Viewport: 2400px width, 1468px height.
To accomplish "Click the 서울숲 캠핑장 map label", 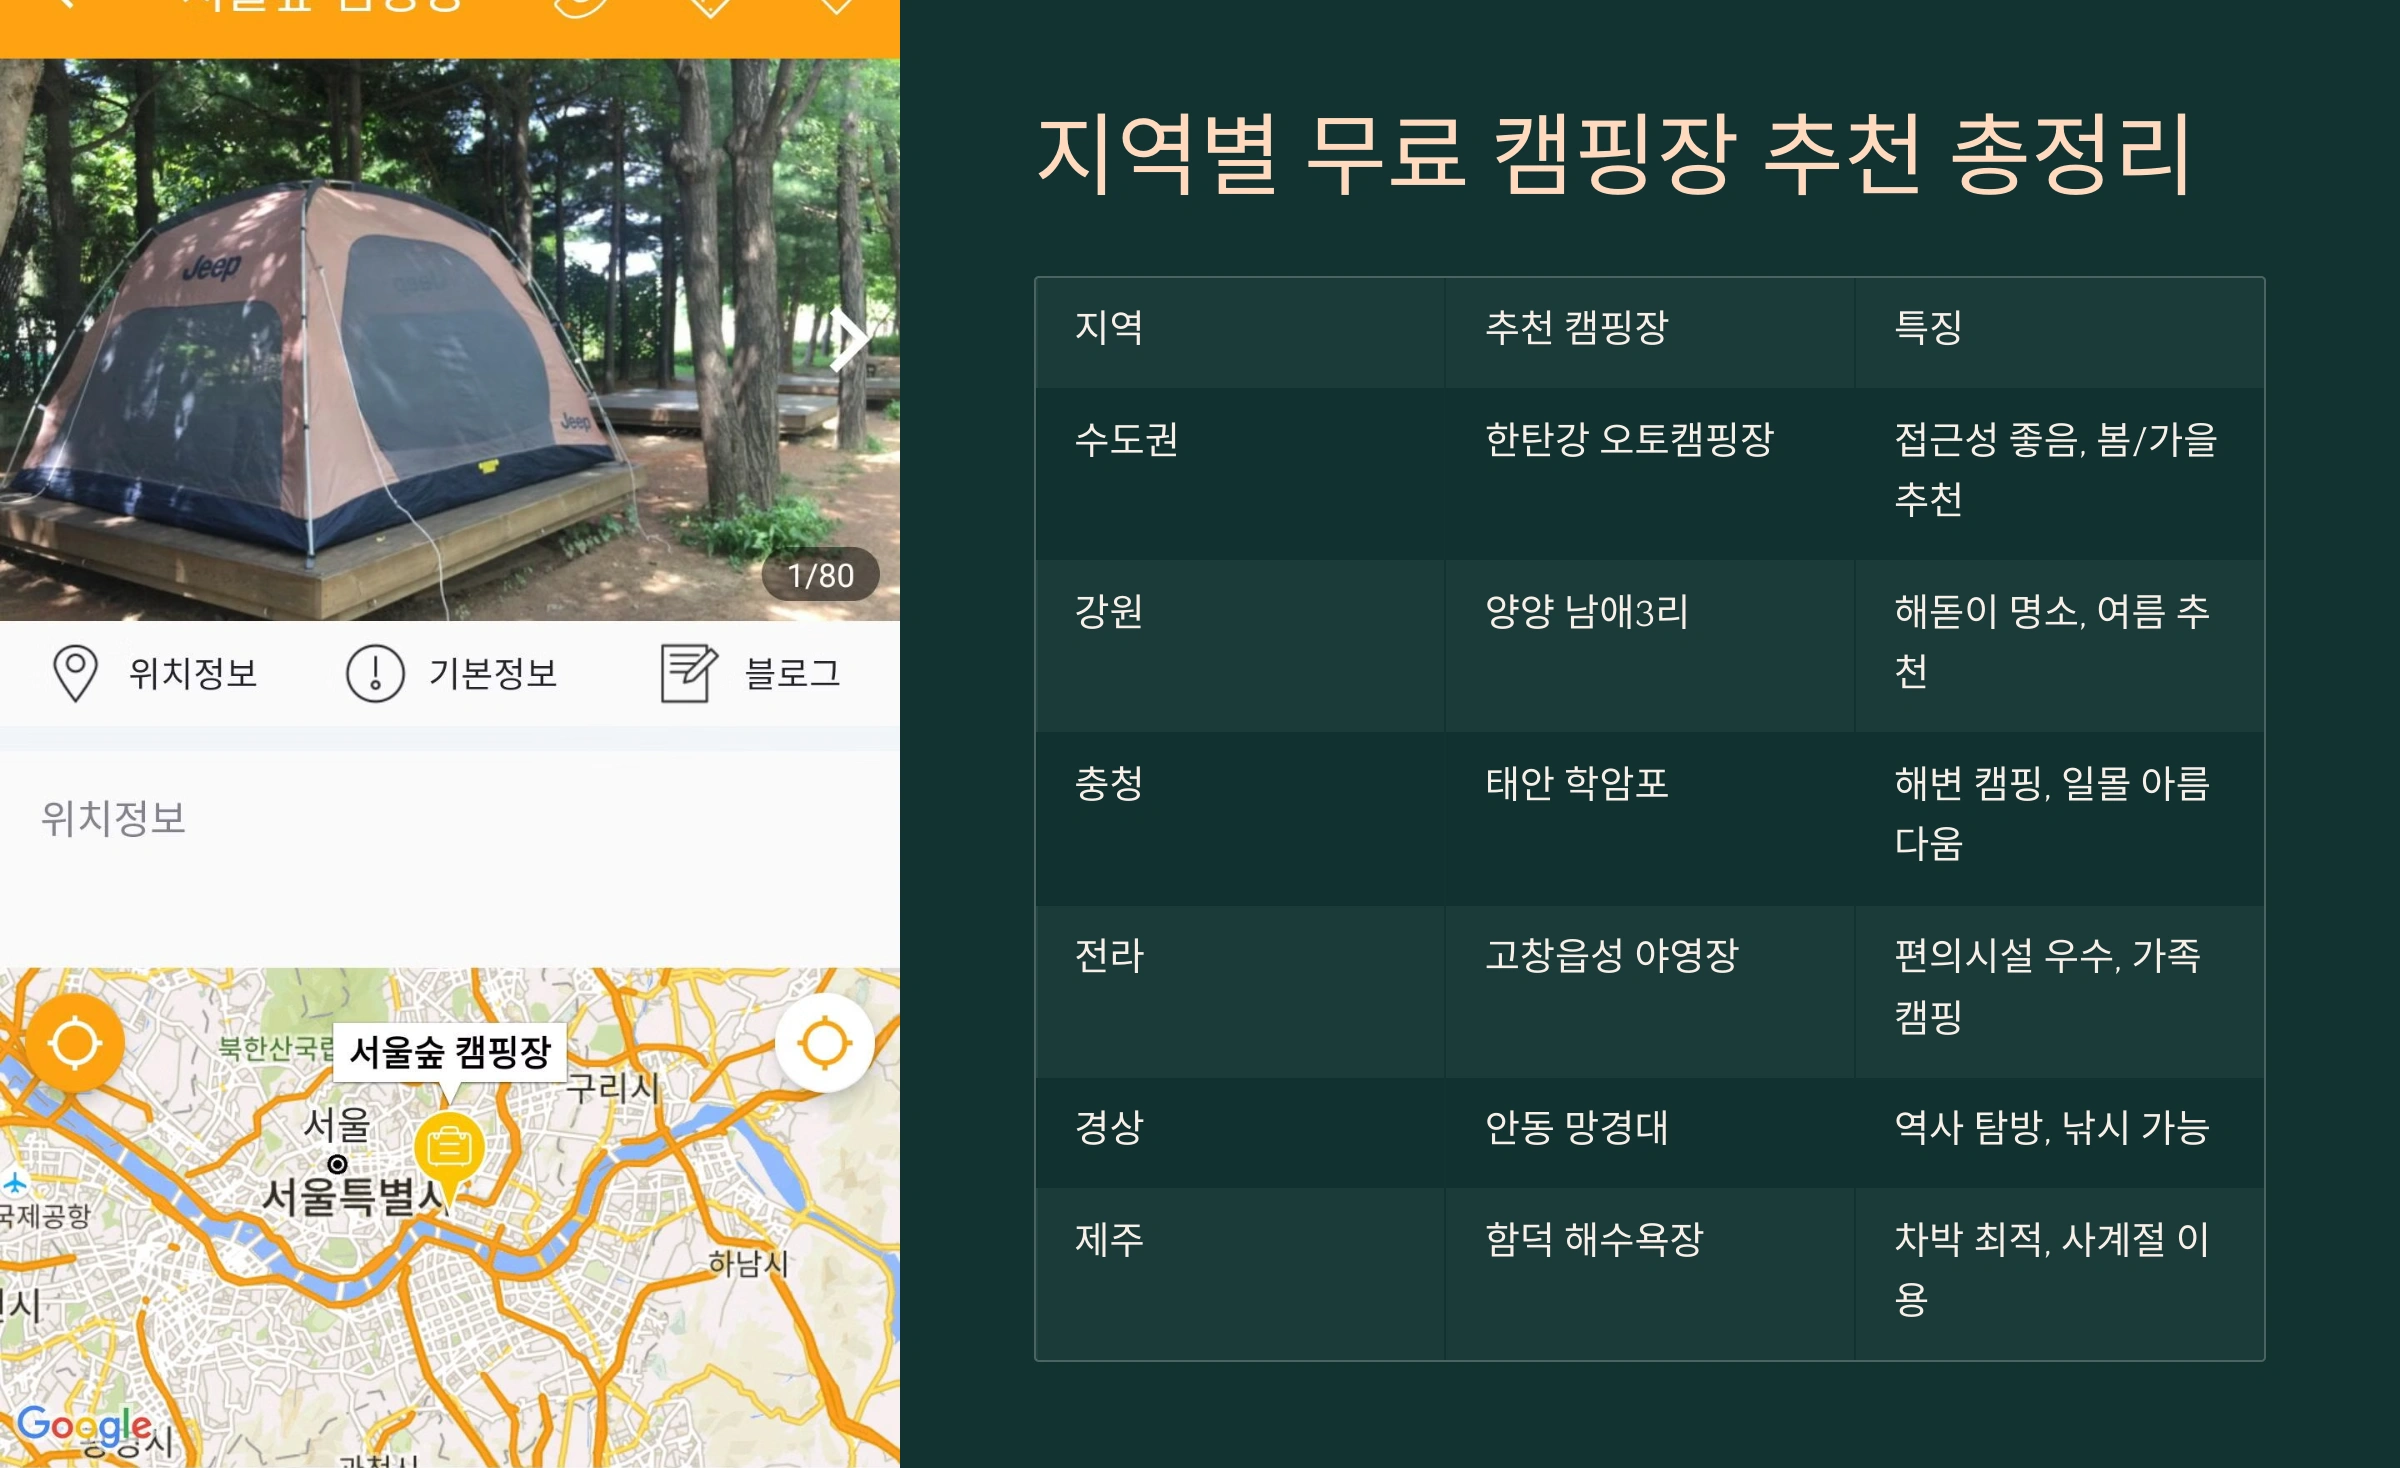I will pos(450,1052).
